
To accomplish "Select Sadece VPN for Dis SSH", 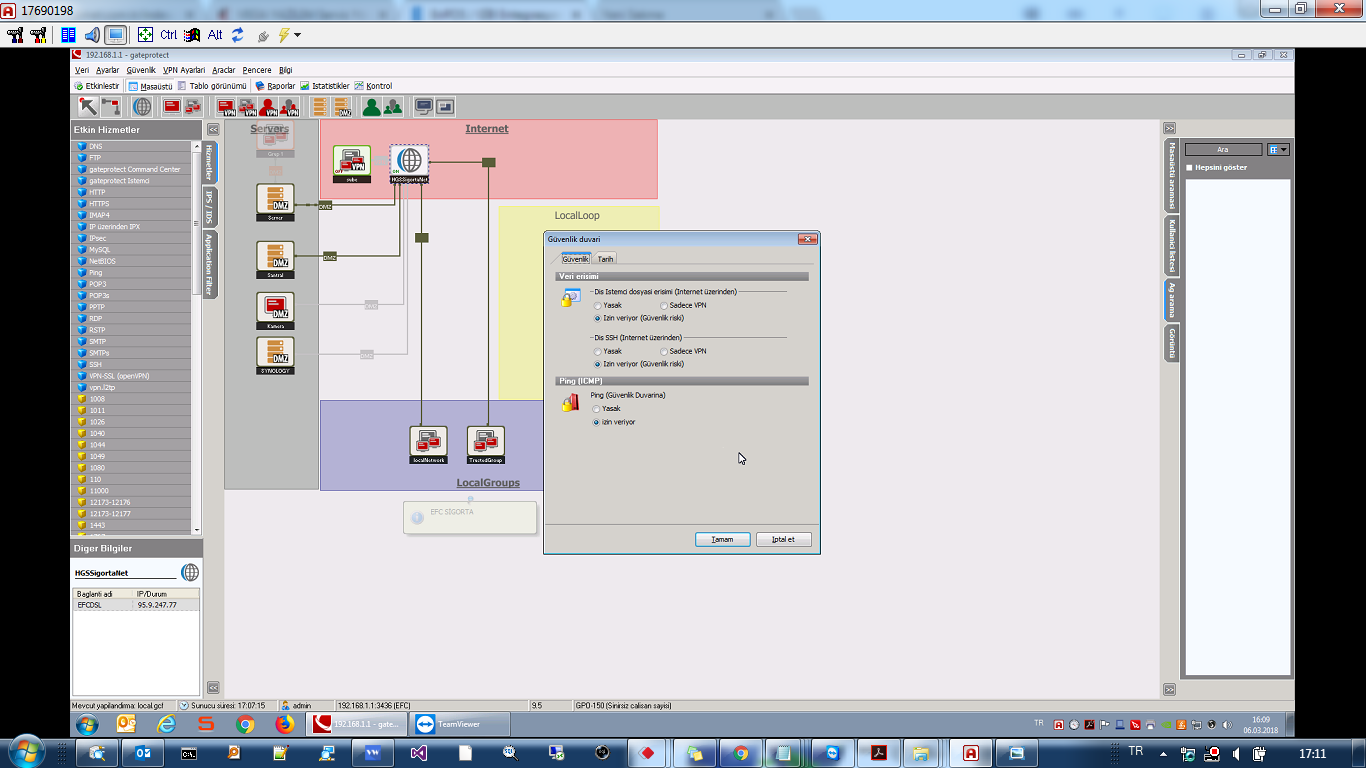I will coord(663,351).
